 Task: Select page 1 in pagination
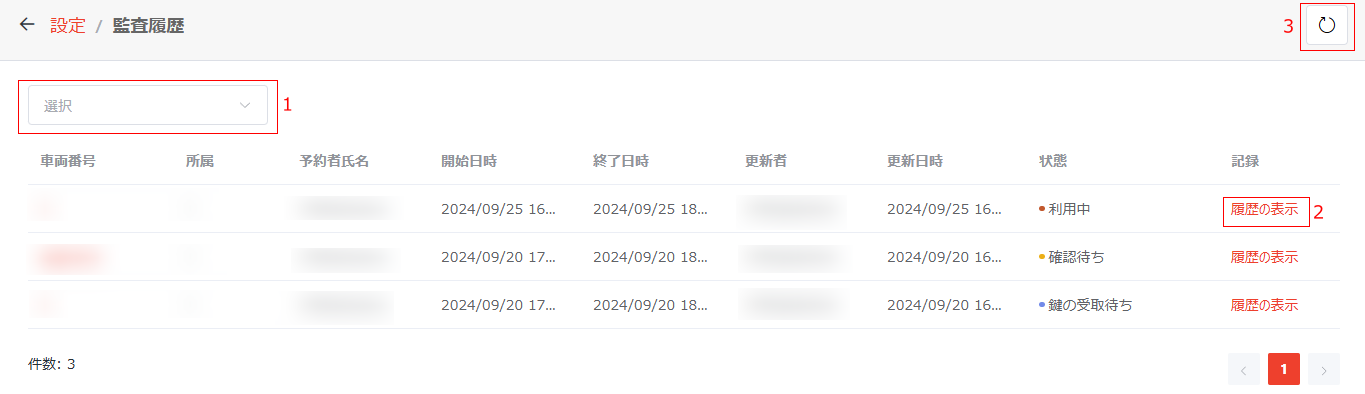tap(1283, 369)
